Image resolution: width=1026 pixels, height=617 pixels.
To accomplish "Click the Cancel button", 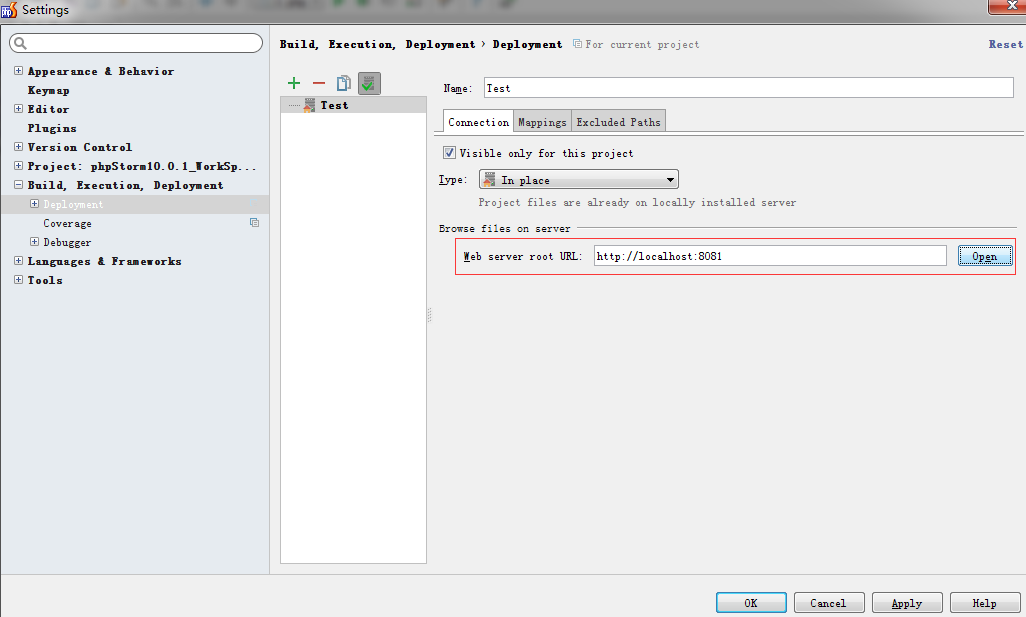I will 828,603.
